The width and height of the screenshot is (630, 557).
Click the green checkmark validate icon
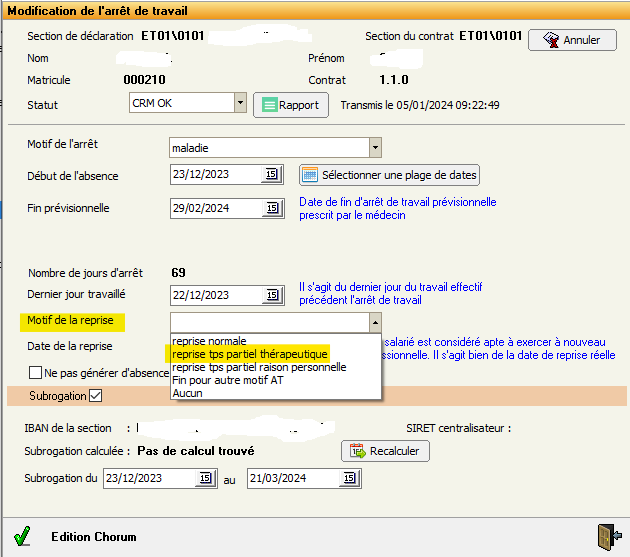pyautogui.click(x=22, y=536)
